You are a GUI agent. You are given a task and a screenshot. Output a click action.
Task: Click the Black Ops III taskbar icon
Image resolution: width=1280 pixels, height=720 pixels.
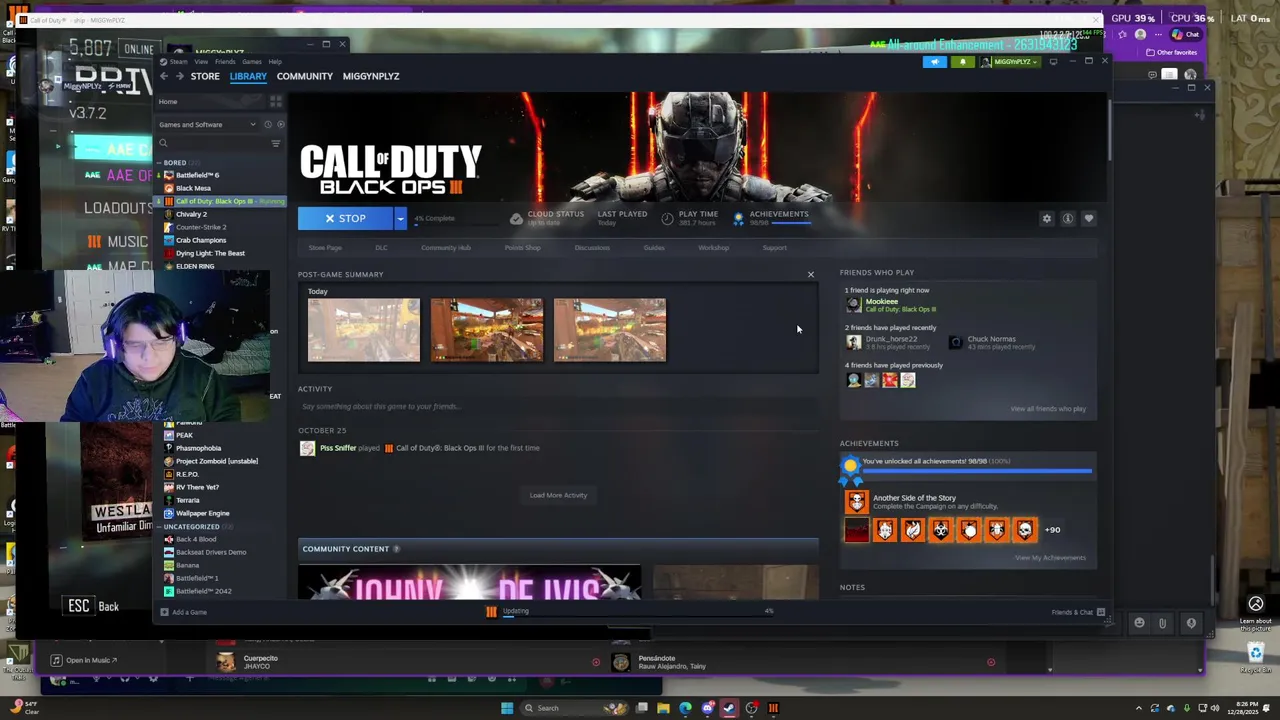773,708
